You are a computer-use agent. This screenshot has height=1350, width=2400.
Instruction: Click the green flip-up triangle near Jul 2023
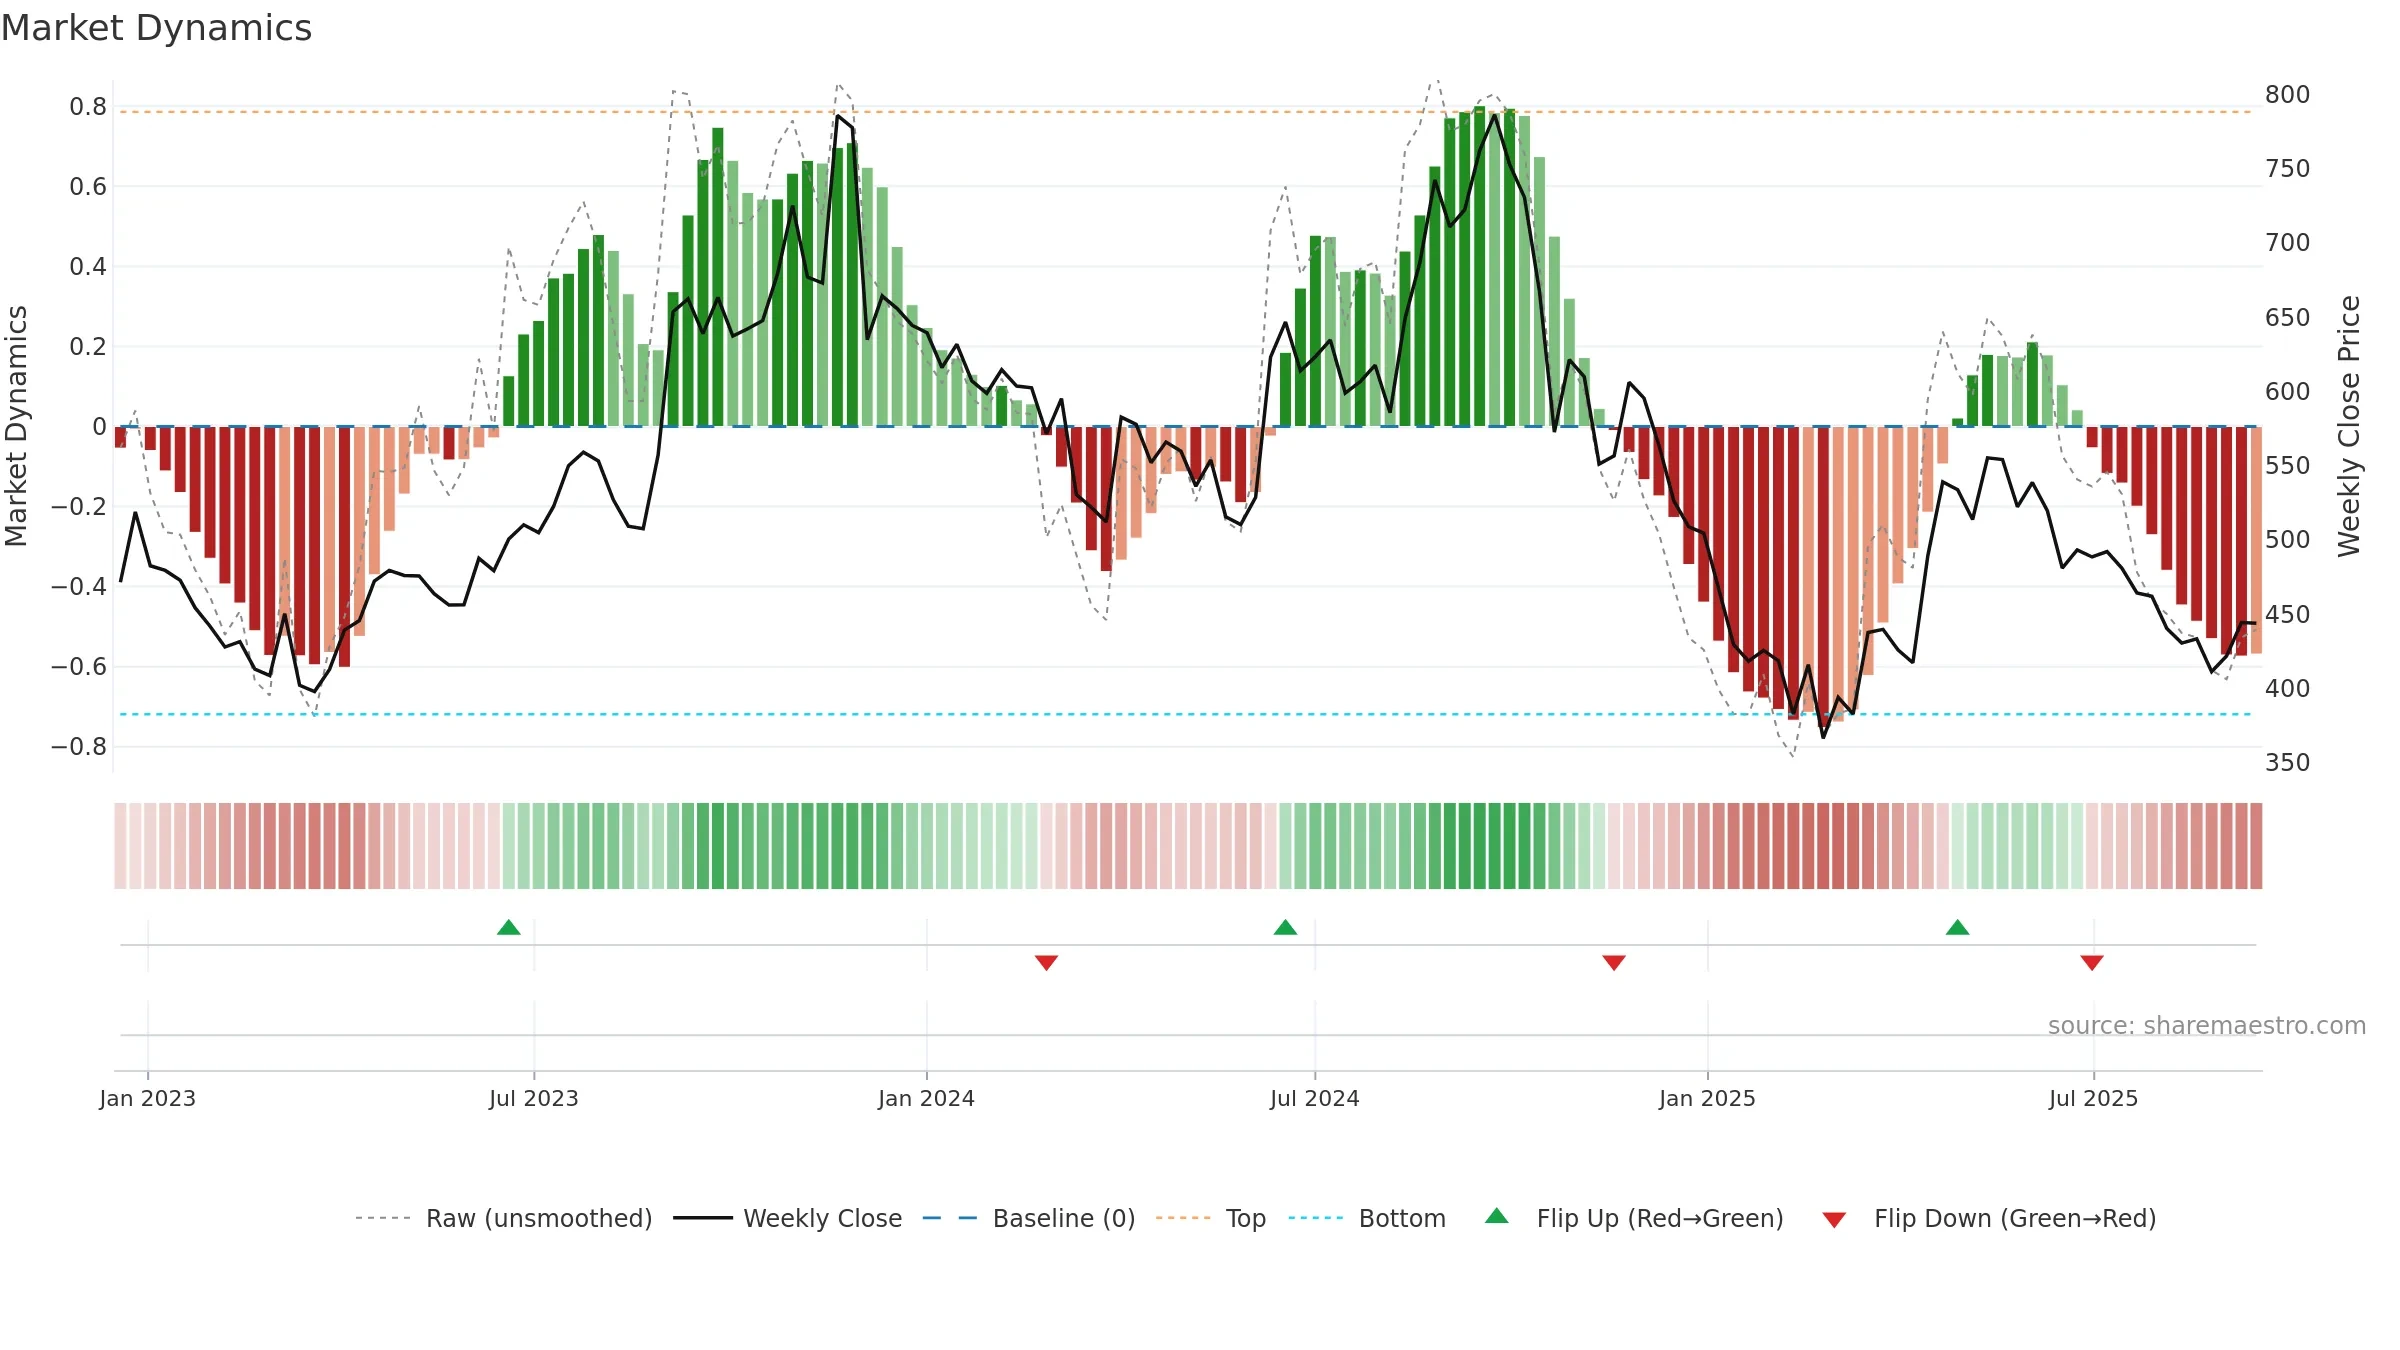click(509, 927)
